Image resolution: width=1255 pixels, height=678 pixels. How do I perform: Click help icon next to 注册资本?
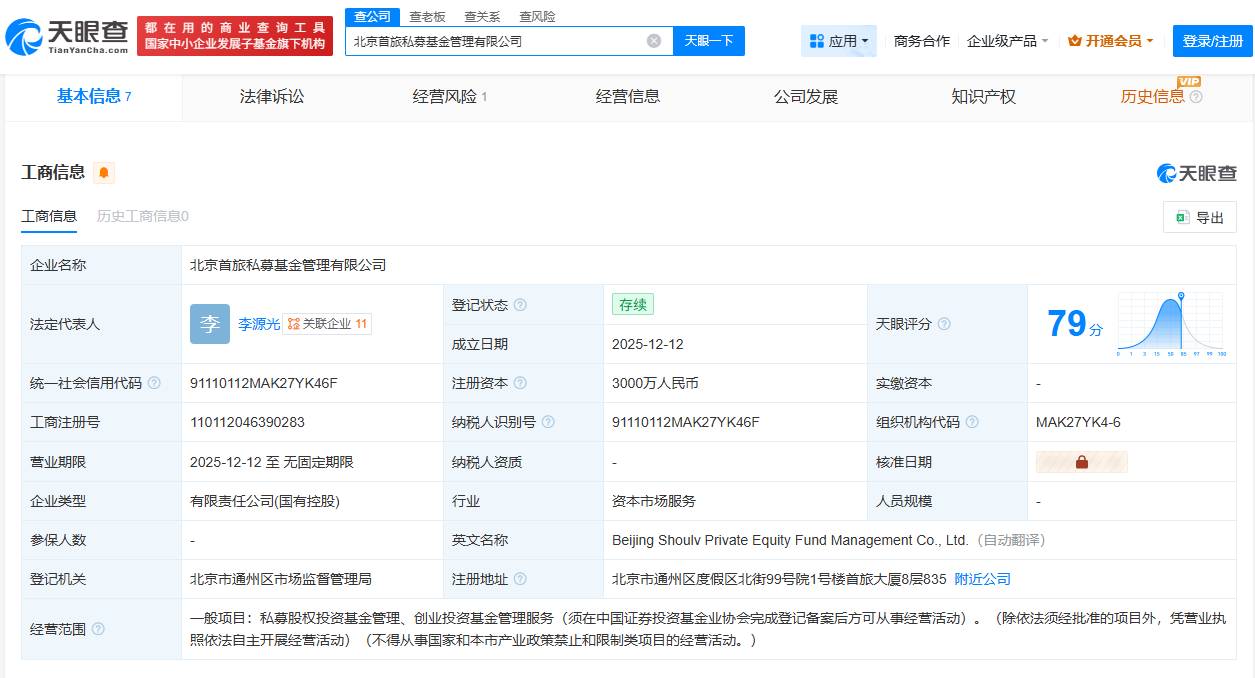coord(520,383)
